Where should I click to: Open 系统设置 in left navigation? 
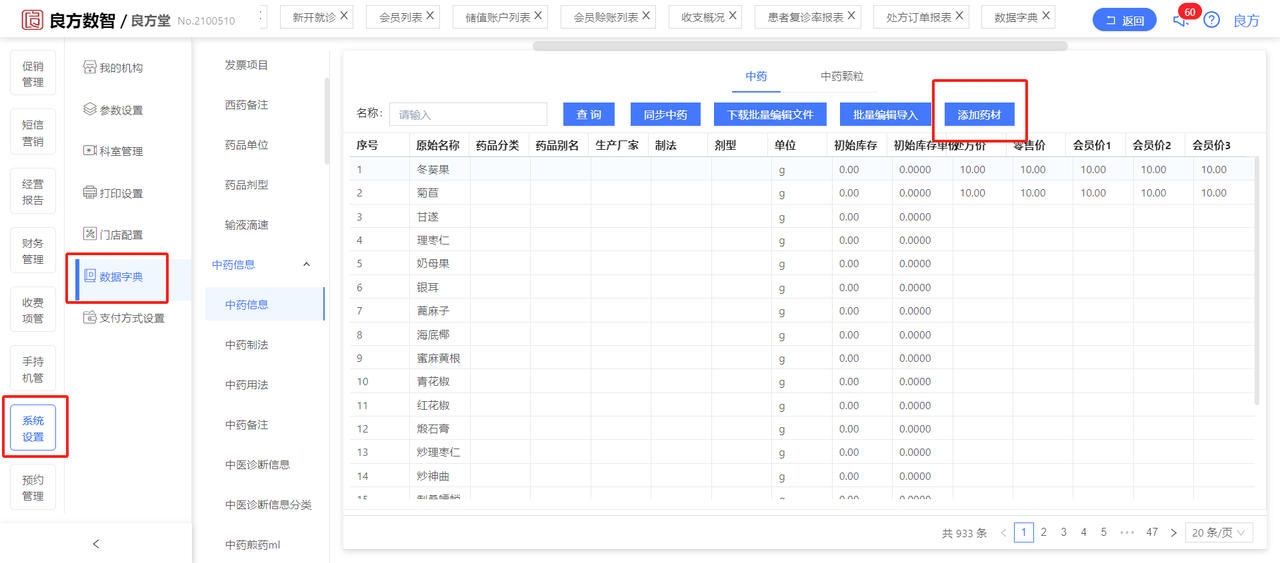(33, 428)
